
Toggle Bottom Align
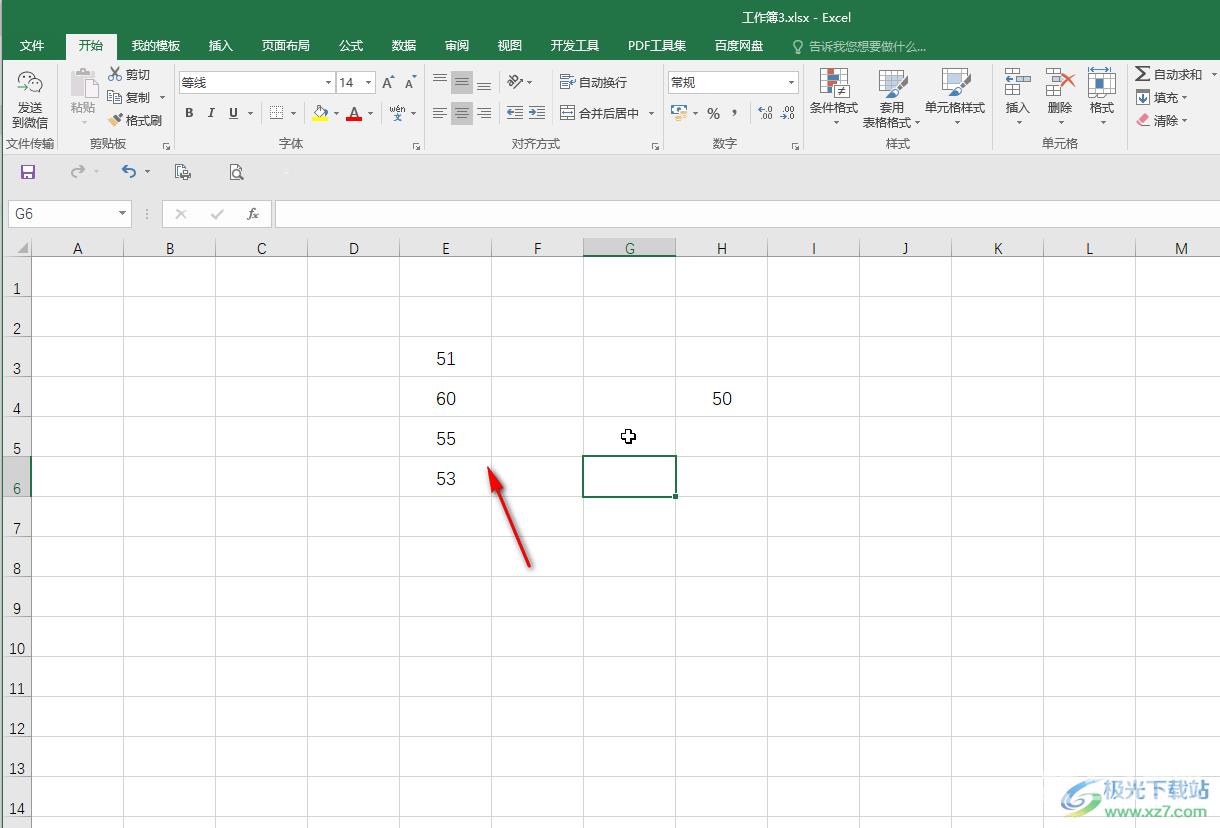coord(484,82)
